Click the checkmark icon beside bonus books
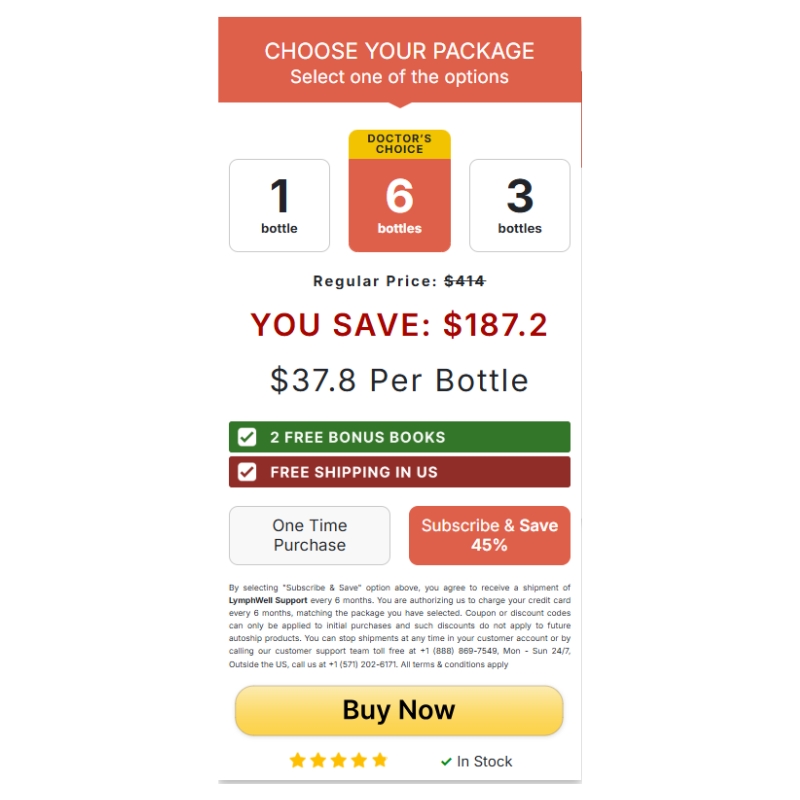Viewport: 800px width, 800px height. point(247,437)
